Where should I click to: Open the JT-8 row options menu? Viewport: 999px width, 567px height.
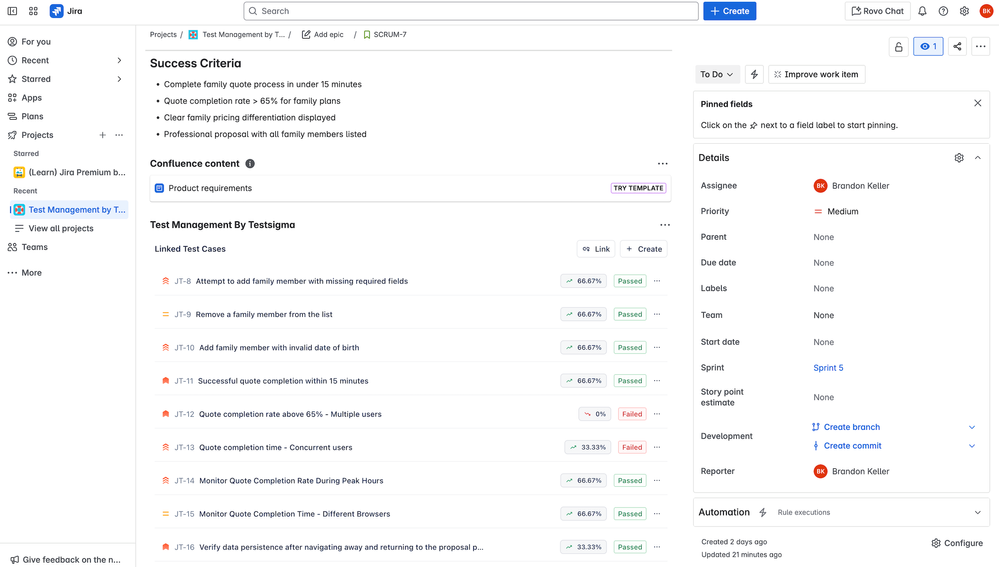tap(657, 281)
